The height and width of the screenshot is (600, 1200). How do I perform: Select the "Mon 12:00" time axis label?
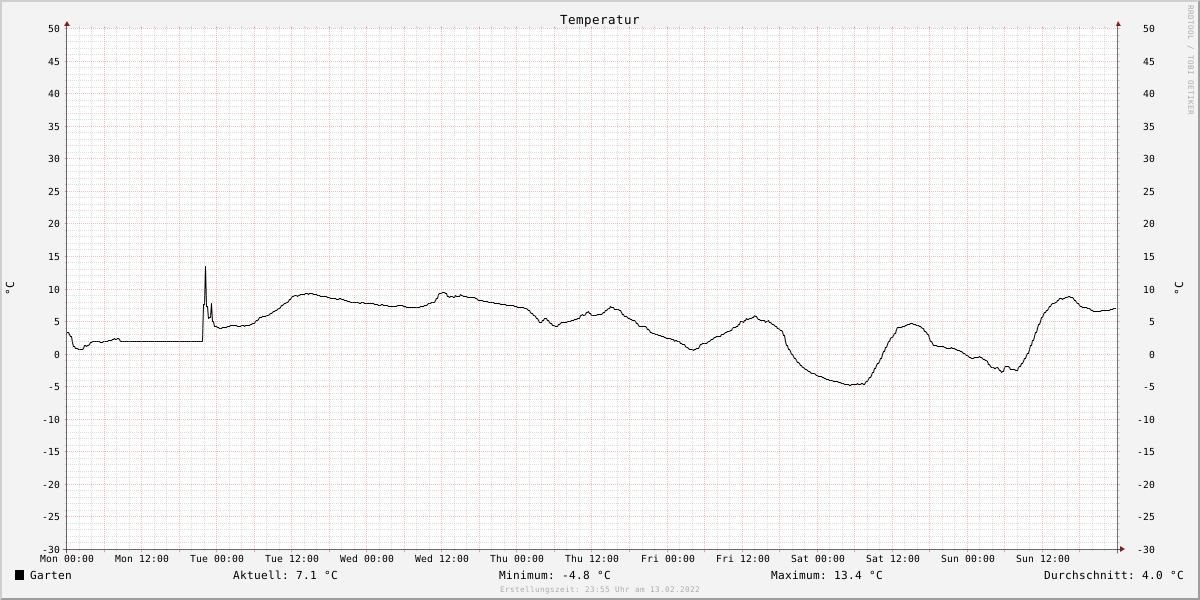click(x=142, y=559)
